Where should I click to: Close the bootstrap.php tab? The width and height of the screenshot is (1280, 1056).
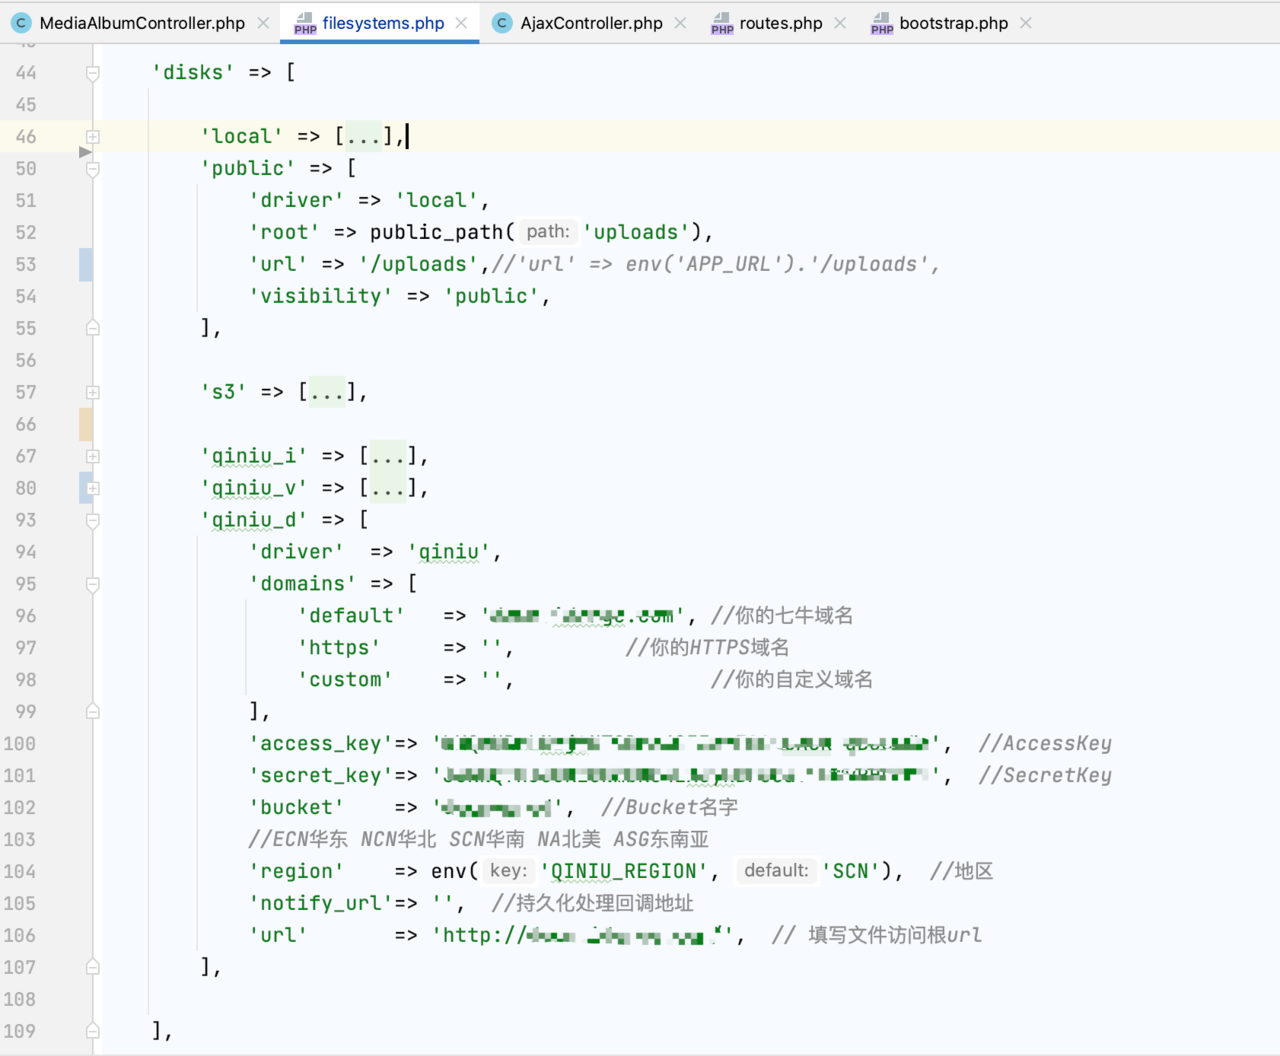1026,23
